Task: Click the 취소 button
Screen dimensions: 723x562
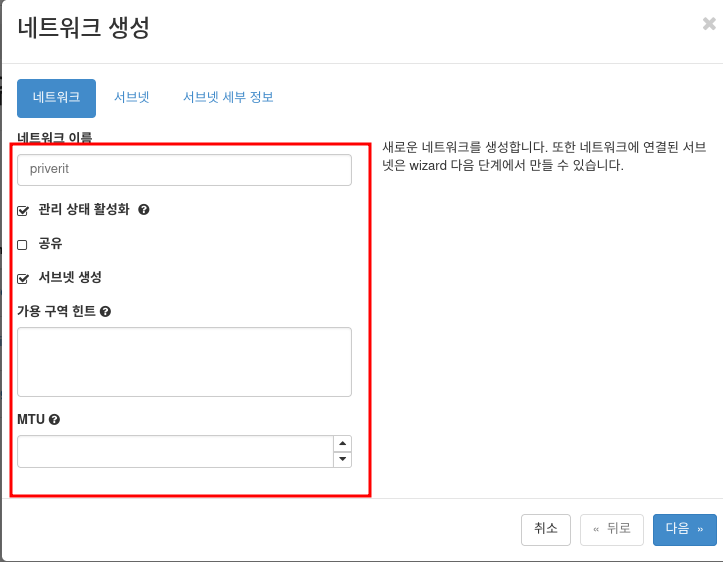Action: [x=546, y=530]
